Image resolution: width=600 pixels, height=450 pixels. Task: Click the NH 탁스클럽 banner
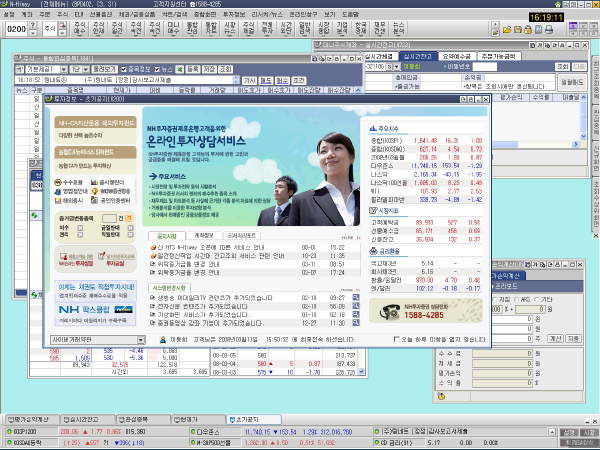point(95,313)
